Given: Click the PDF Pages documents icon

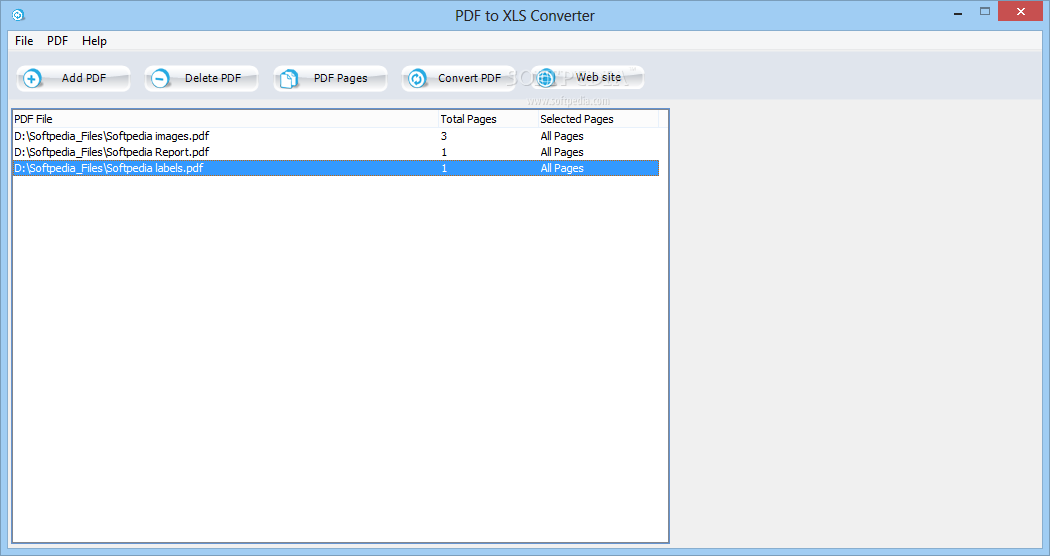Looking at the screenshot, I should [x=289, y=78].
